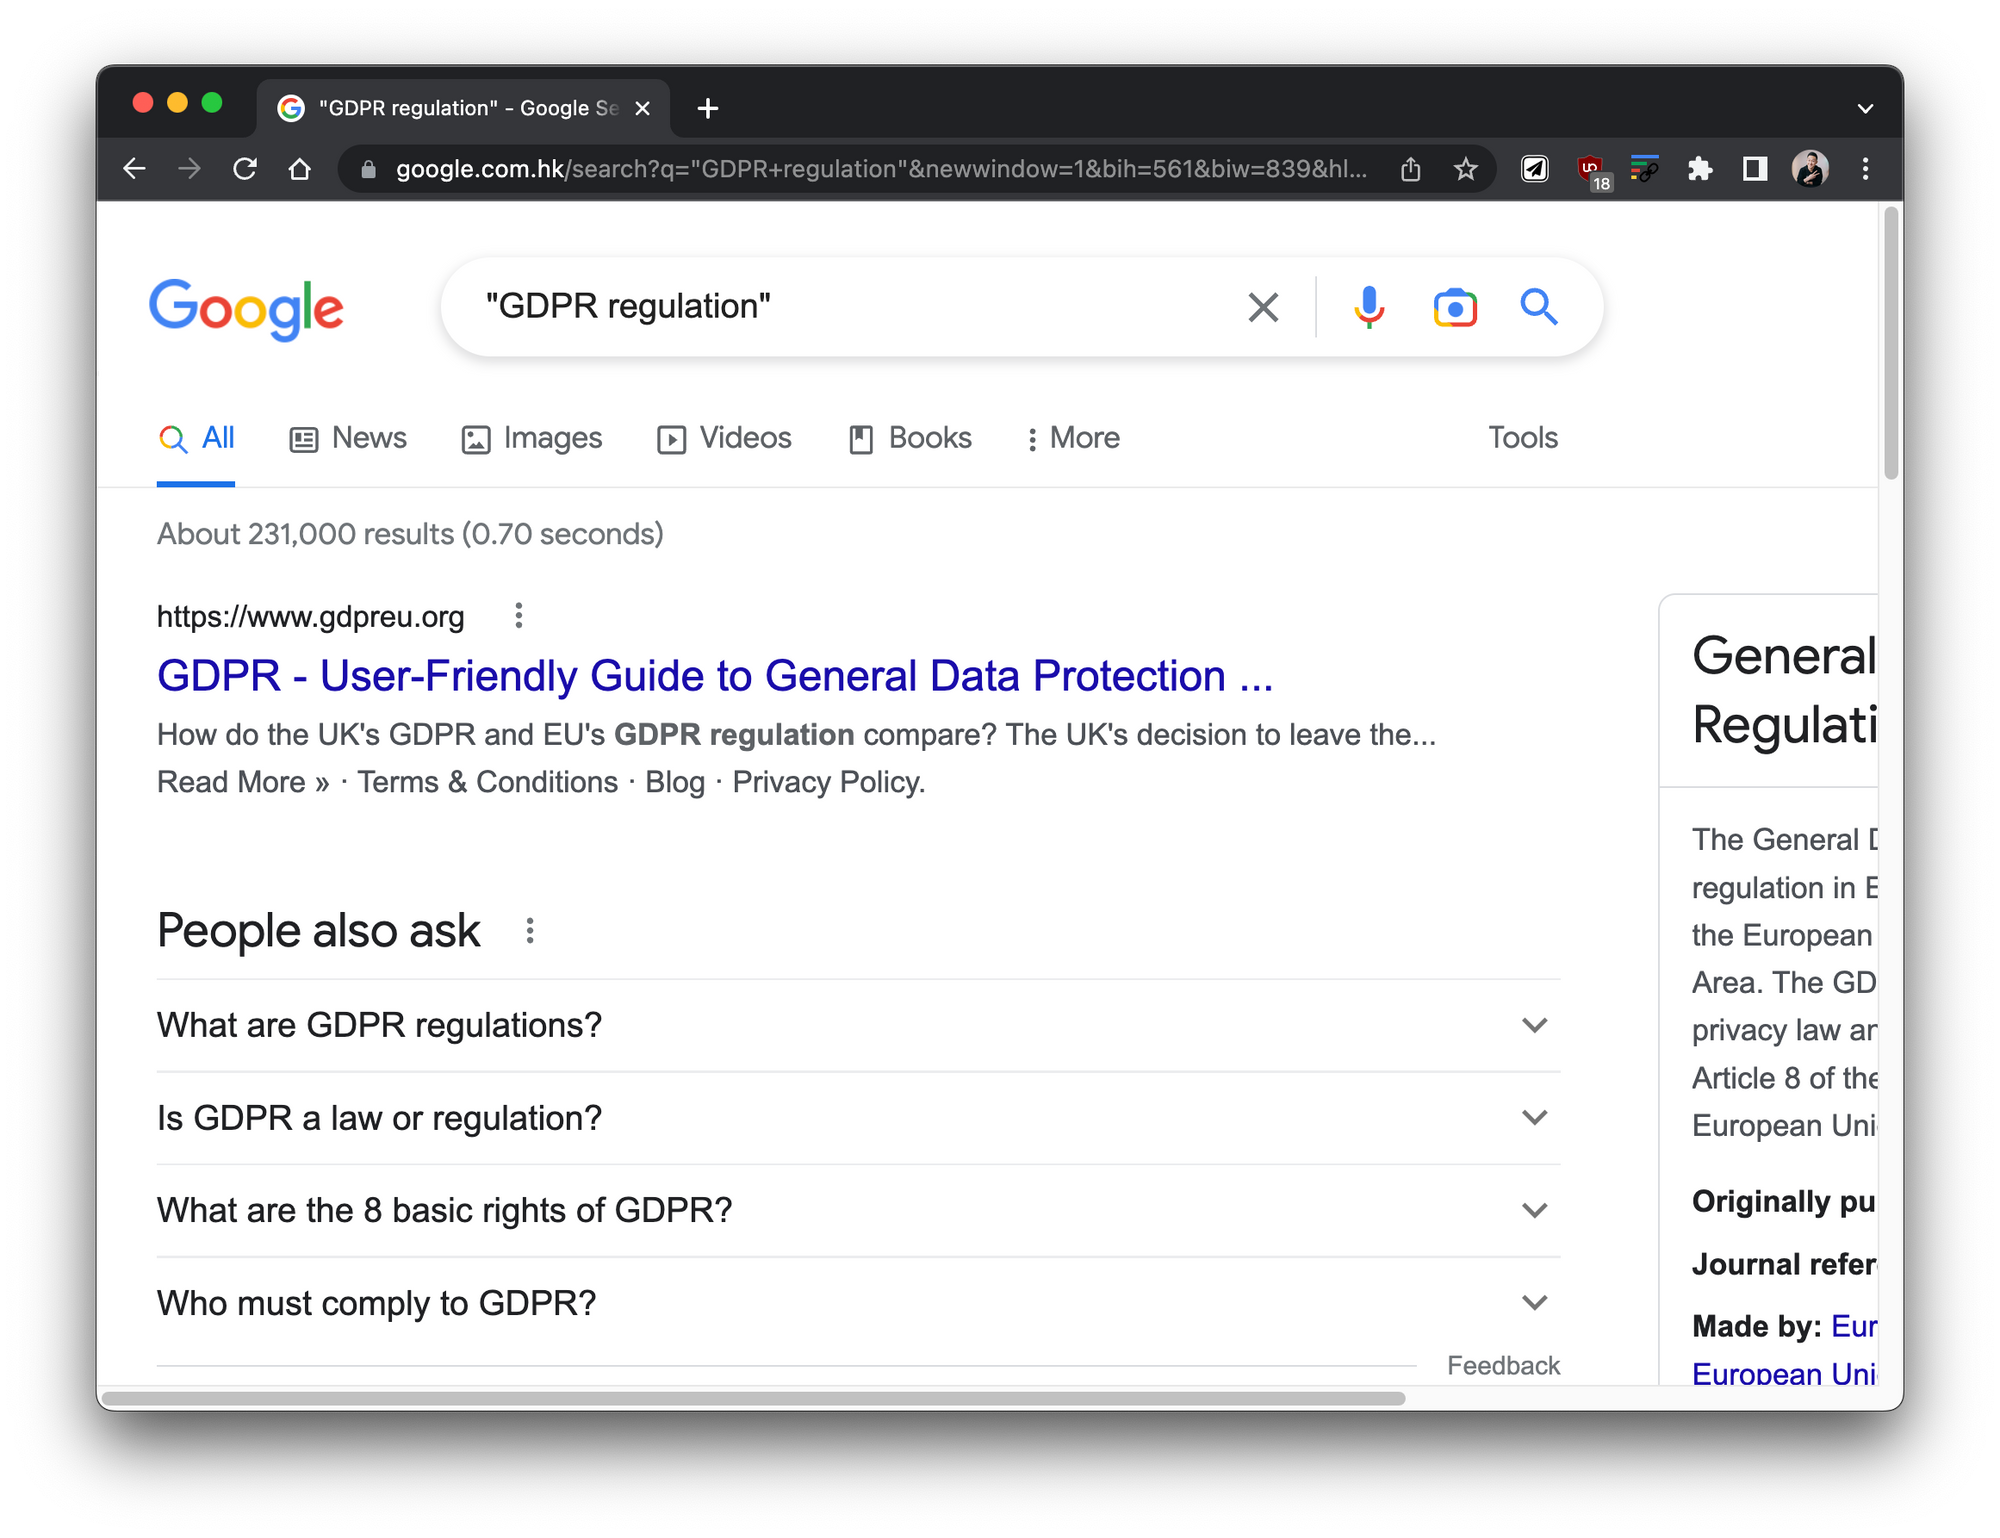Click the voice search microphone icon

click(x=1369, y=307)
